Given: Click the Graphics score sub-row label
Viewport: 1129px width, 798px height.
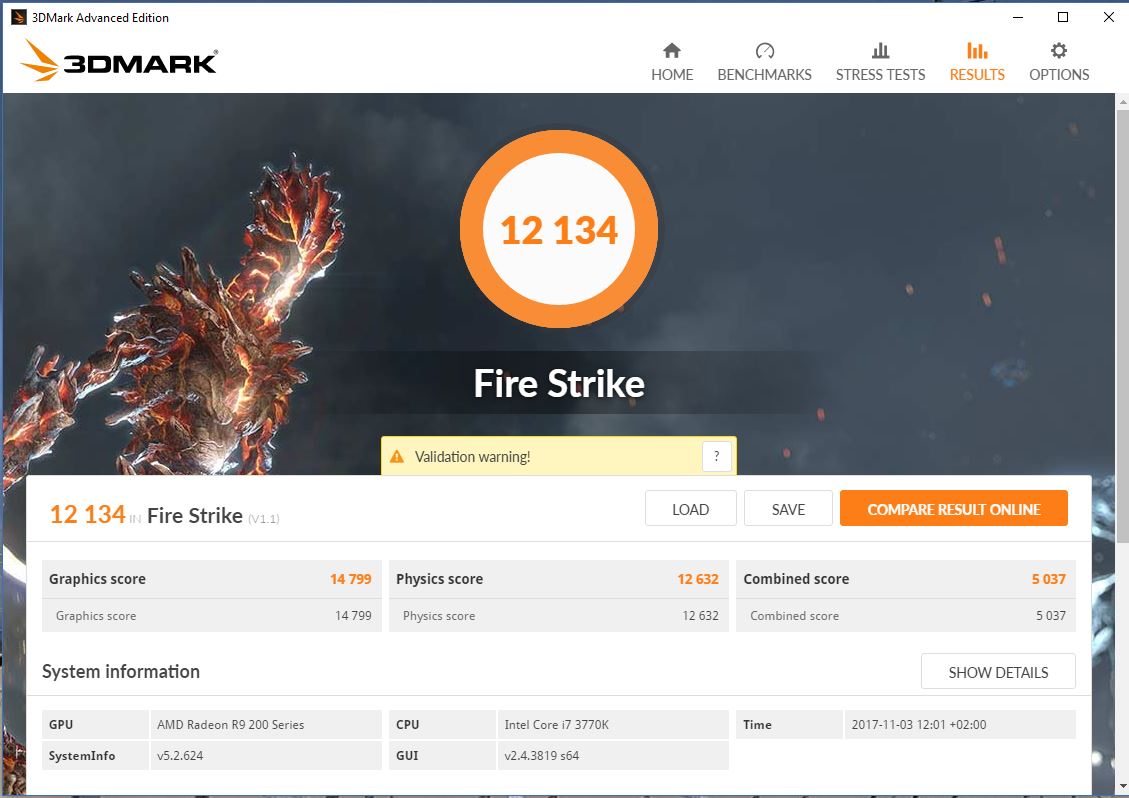Looking at the screenshot, I should 96,616.
